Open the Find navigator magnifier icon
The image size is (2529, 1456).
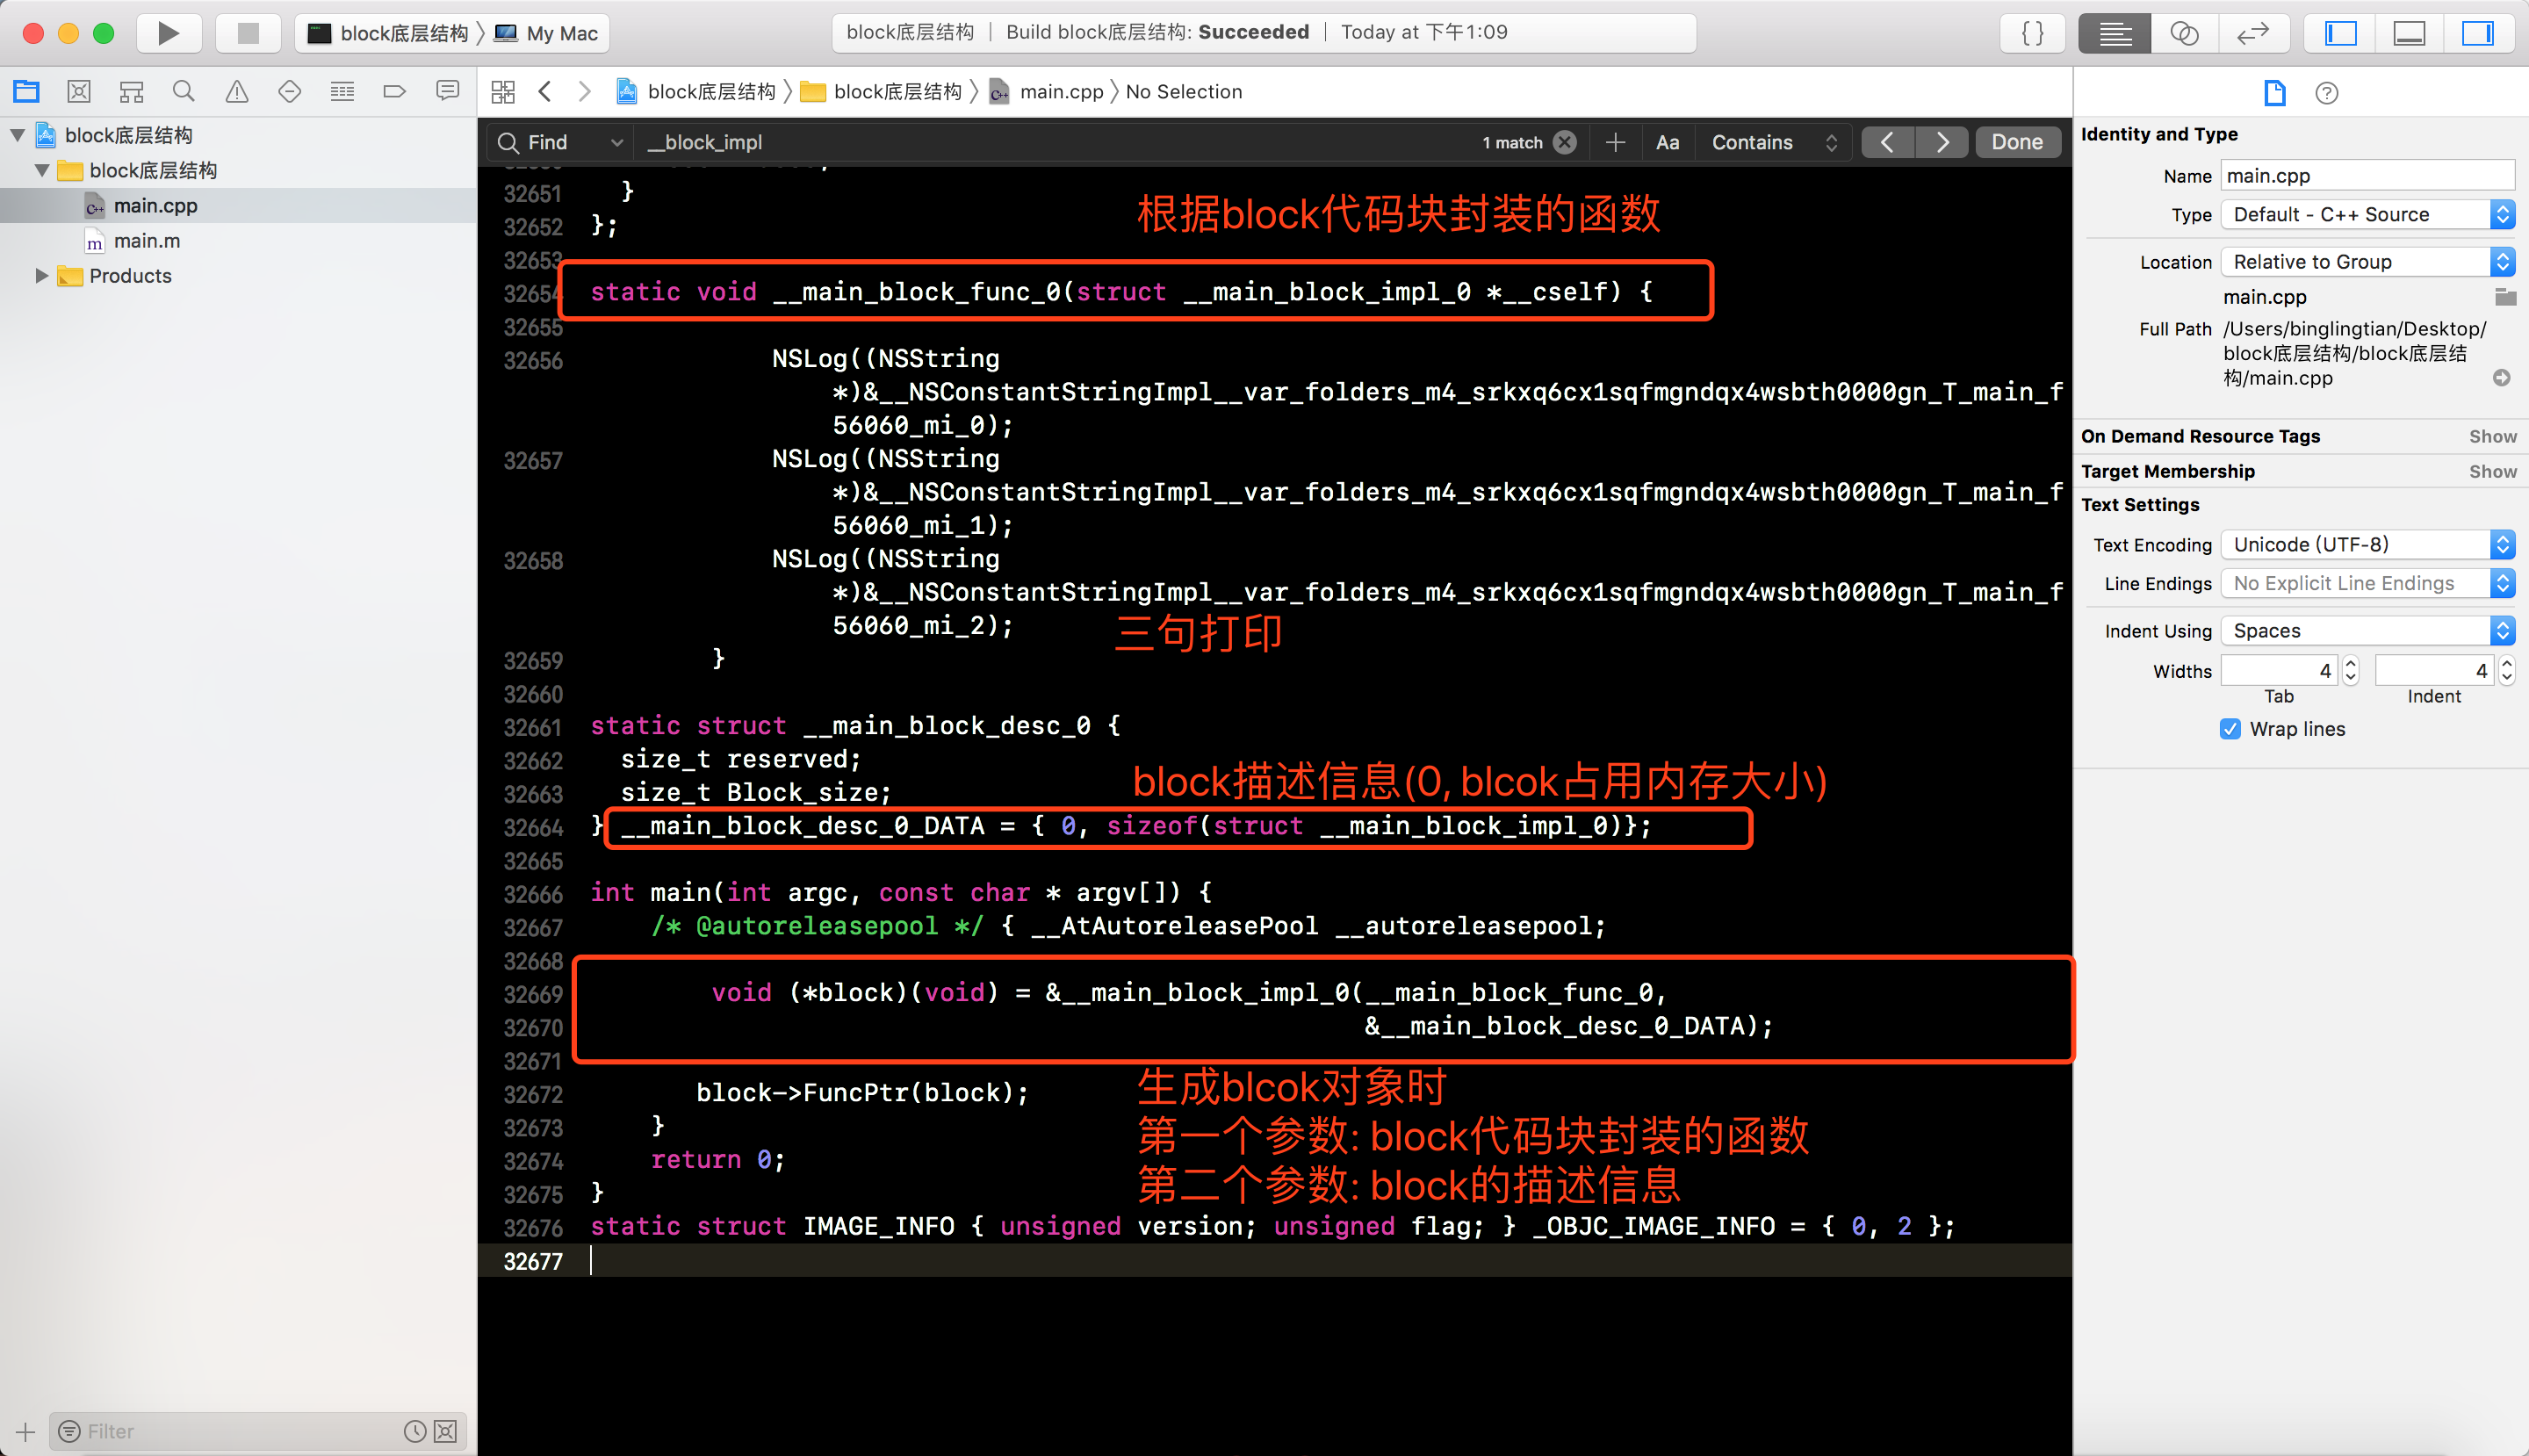pyautogui.click(x=183, y=92)
